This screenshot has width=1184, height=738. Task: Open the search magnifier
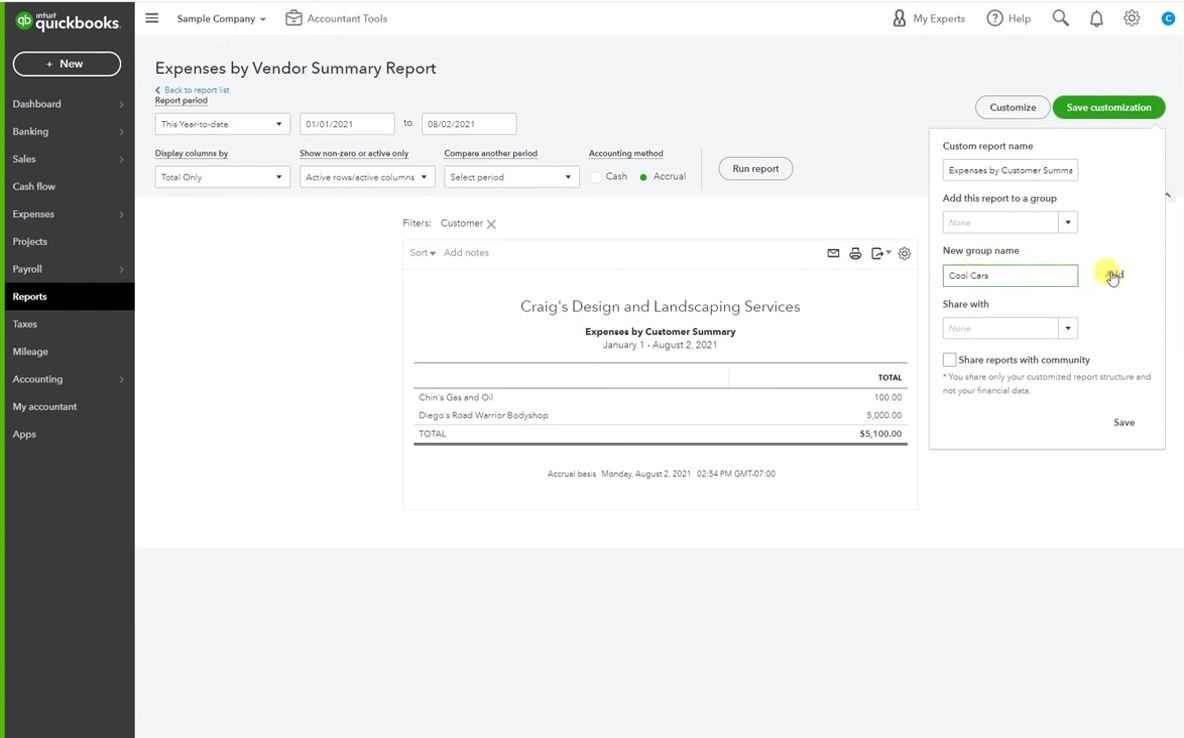[1060, 18]
